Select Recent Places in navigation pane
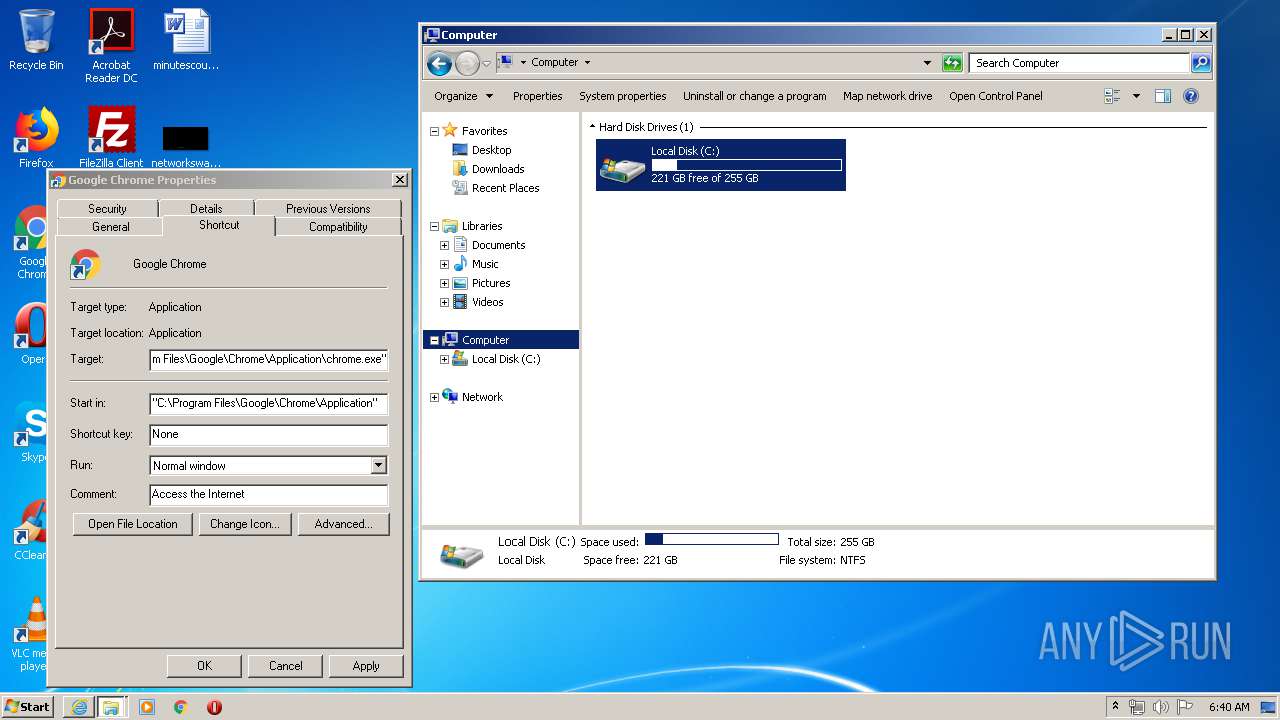 coord(495,188)
